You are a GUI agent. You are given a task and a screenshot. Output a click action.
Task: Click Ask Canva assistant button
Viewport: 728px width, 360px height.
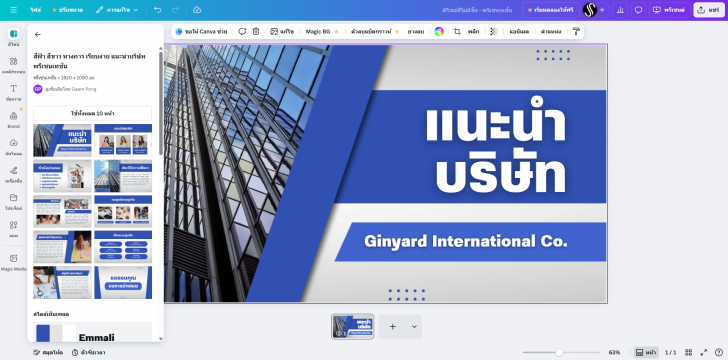click(202, 32)
